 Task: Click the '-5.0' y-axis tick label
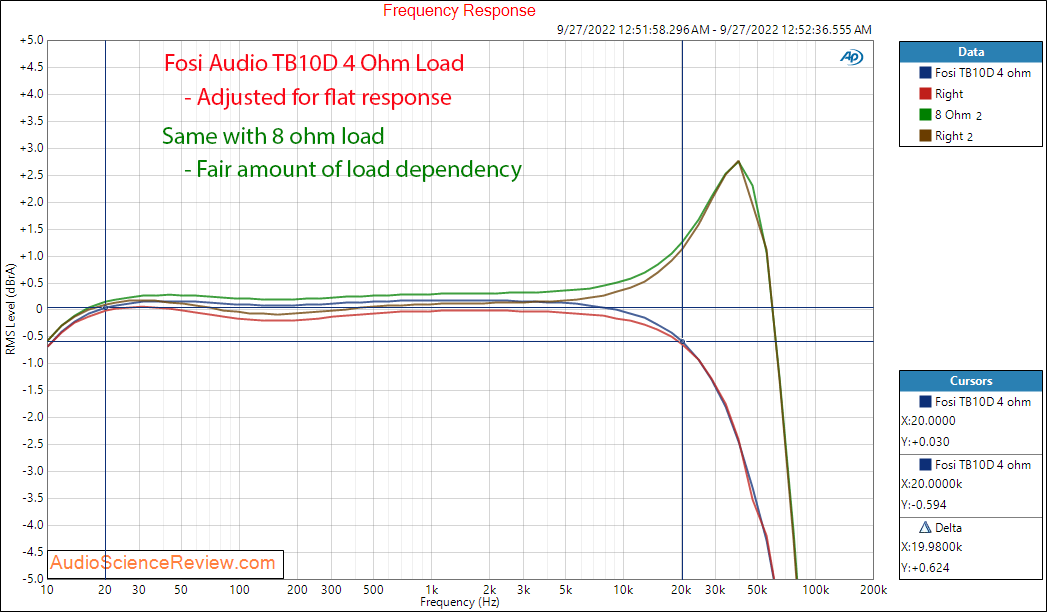click(x=31, y=579)
